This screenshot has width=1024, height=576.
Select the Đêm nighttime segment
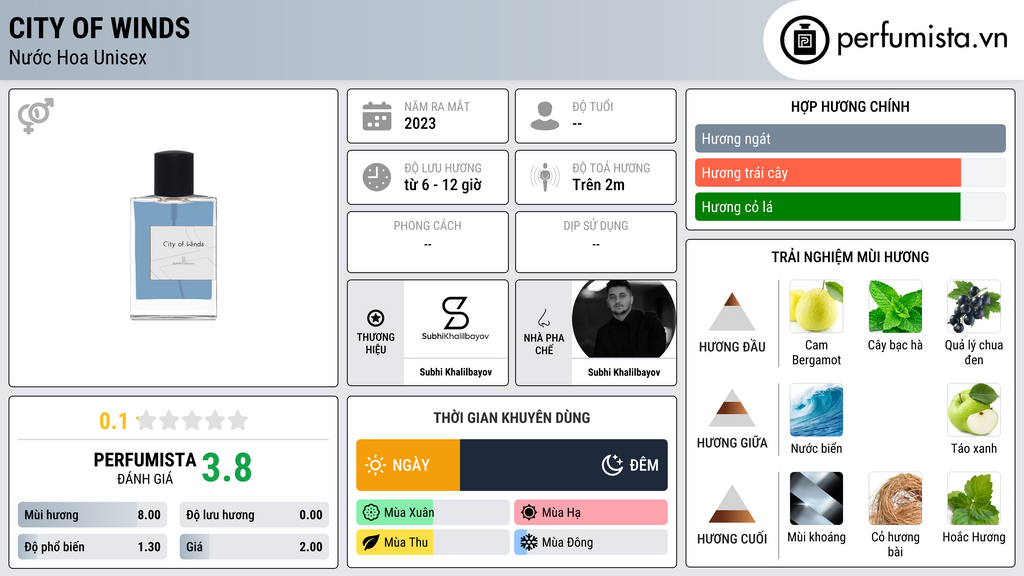click(x=564, y=465)
